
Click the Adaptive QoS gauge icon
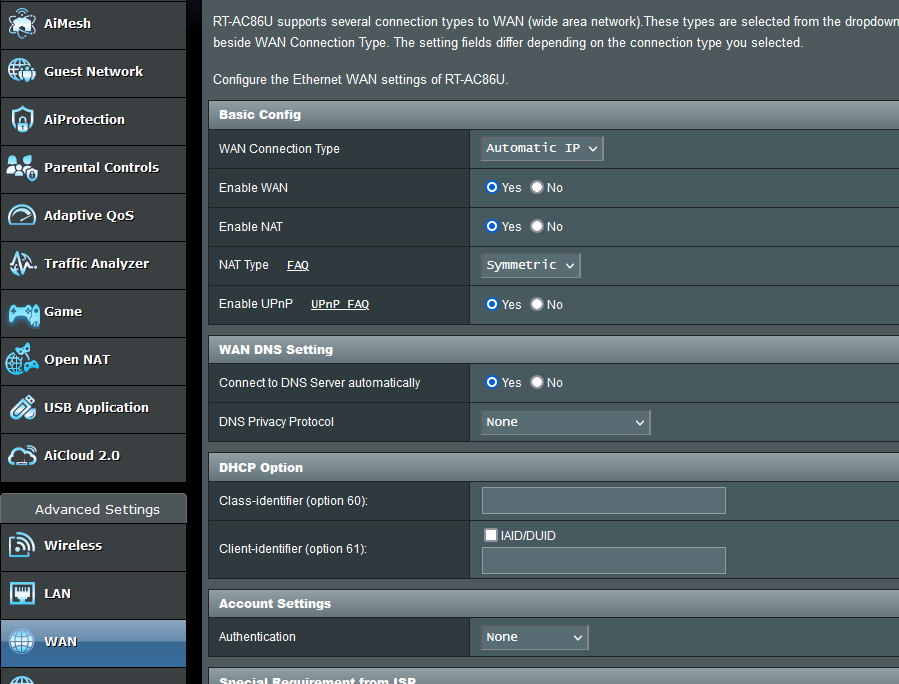click(x=22, y=216)
